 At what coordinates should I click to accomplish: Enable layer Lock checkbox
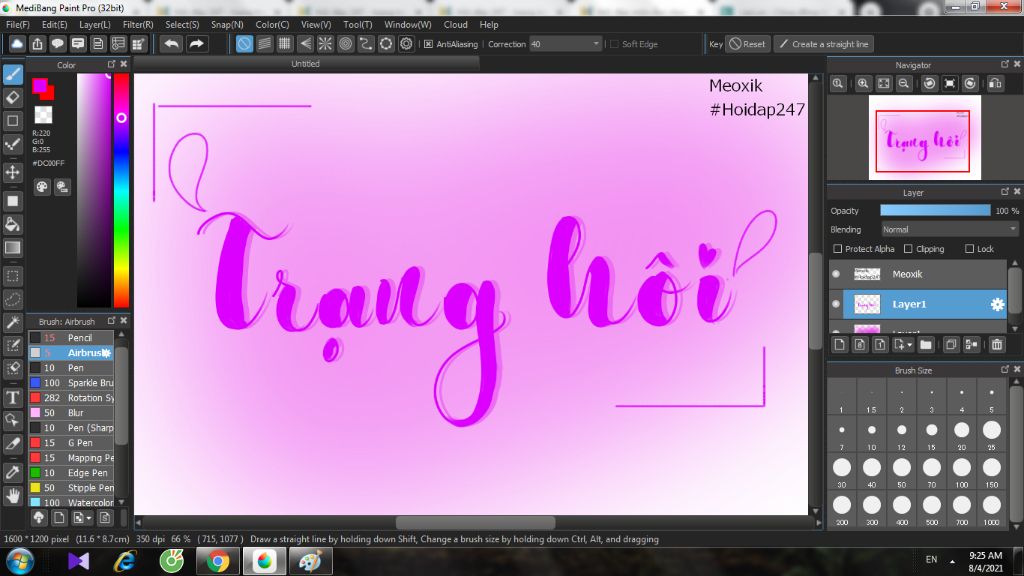(969, 249)
